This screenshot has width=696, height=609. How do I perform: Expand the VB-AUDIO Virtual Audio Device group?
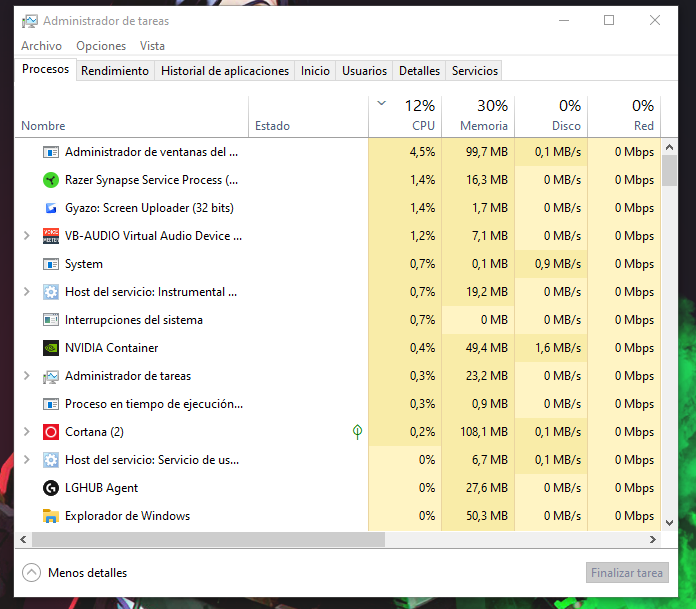(27, 236)
